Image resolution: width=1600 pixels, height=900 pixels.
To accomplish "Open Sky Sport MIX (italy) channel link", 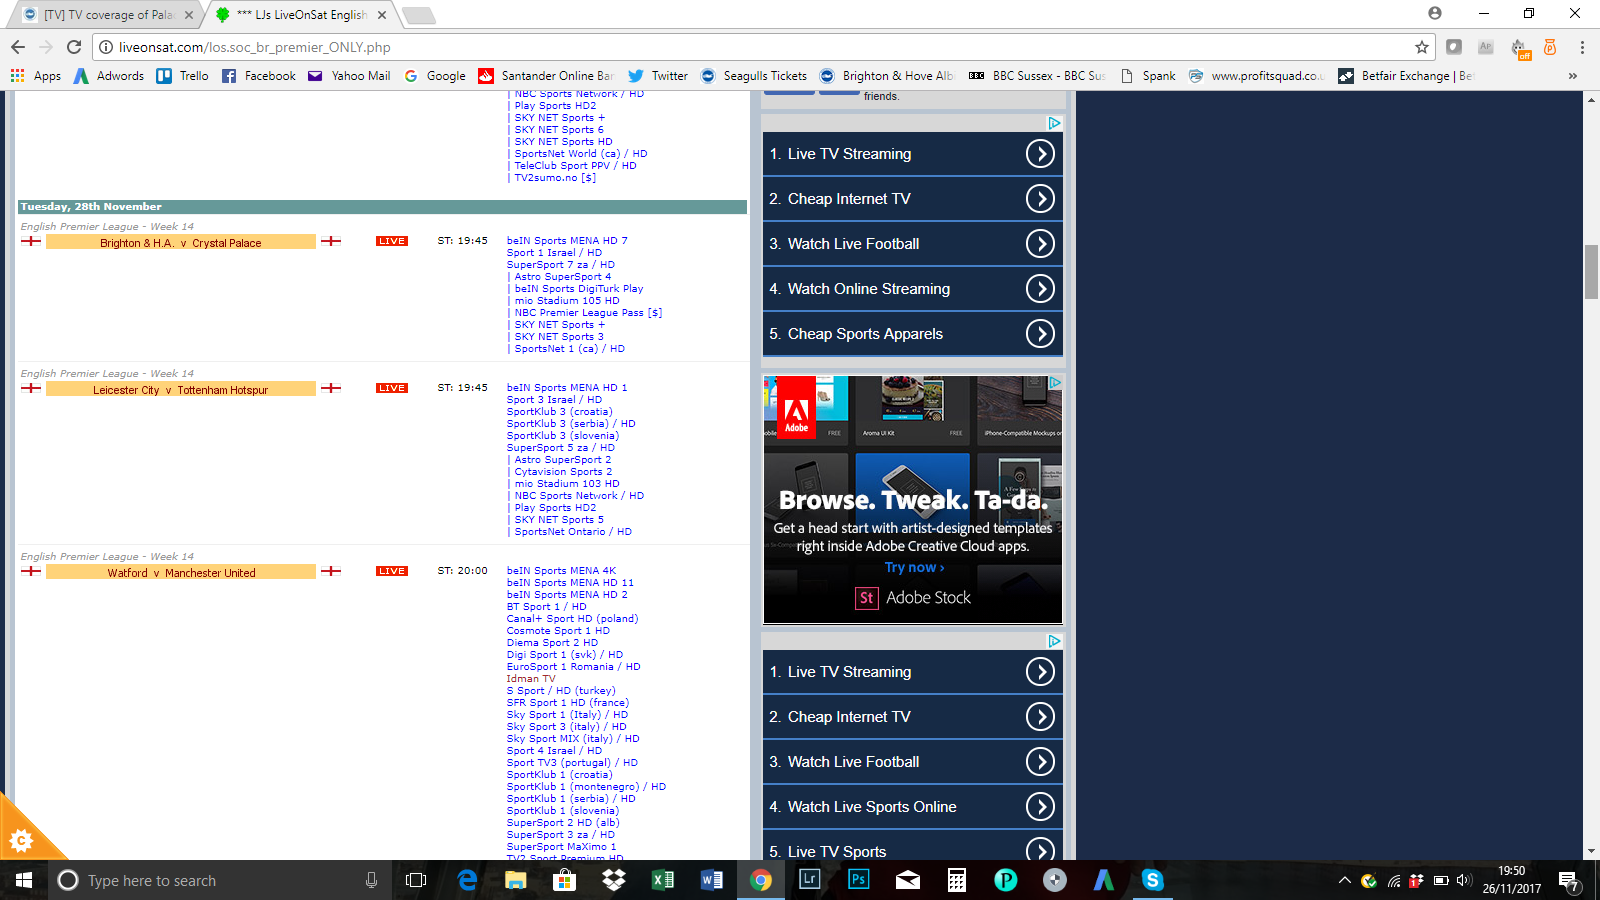I will coord(573,739).
